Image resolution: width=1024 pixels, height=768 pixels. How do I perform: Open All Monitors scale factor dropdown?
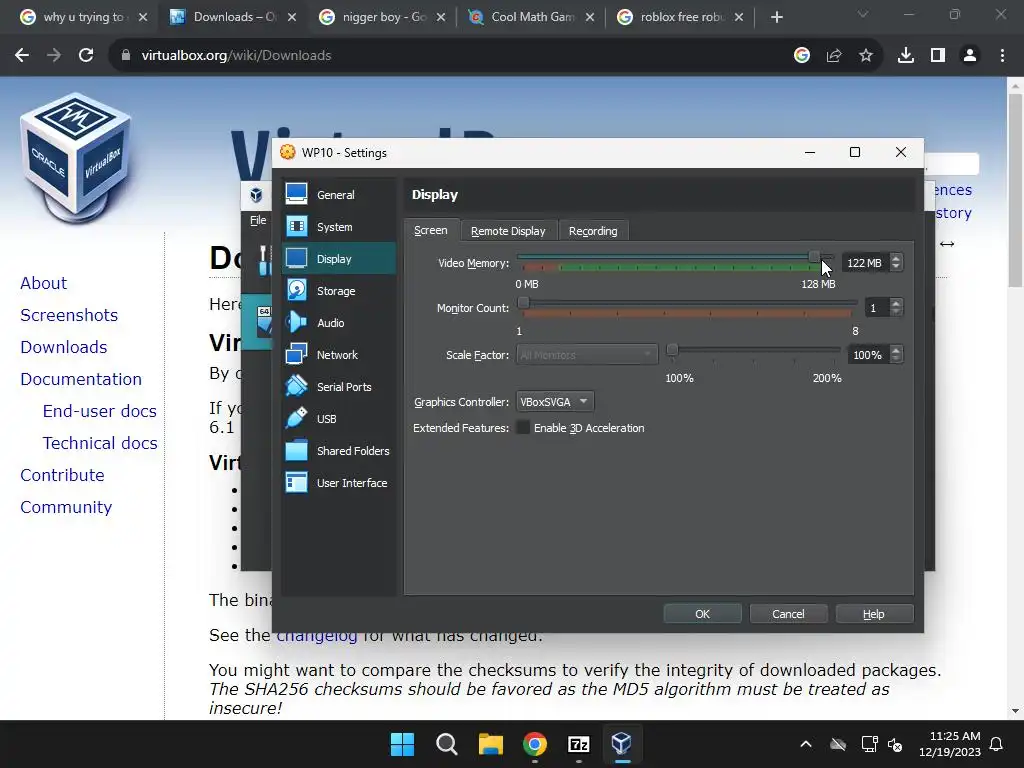(586, 355)
